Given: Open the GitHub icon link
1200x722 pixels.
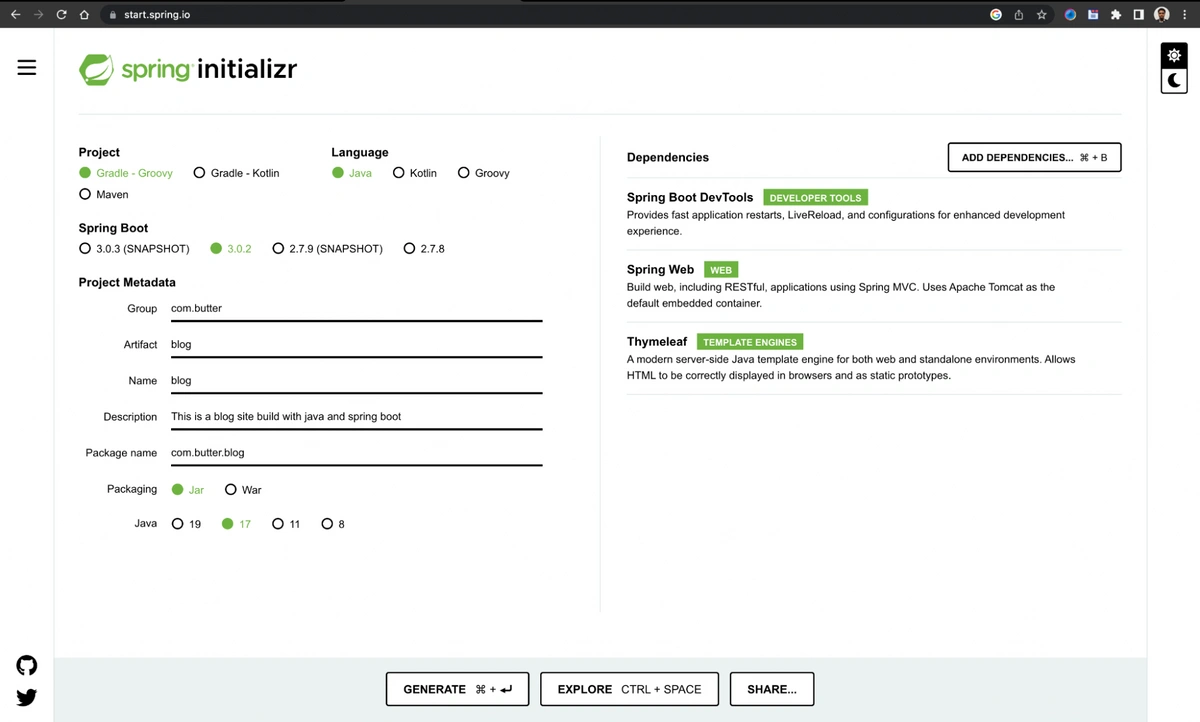Looking at the screenshot, I should [x=27, y=665].
